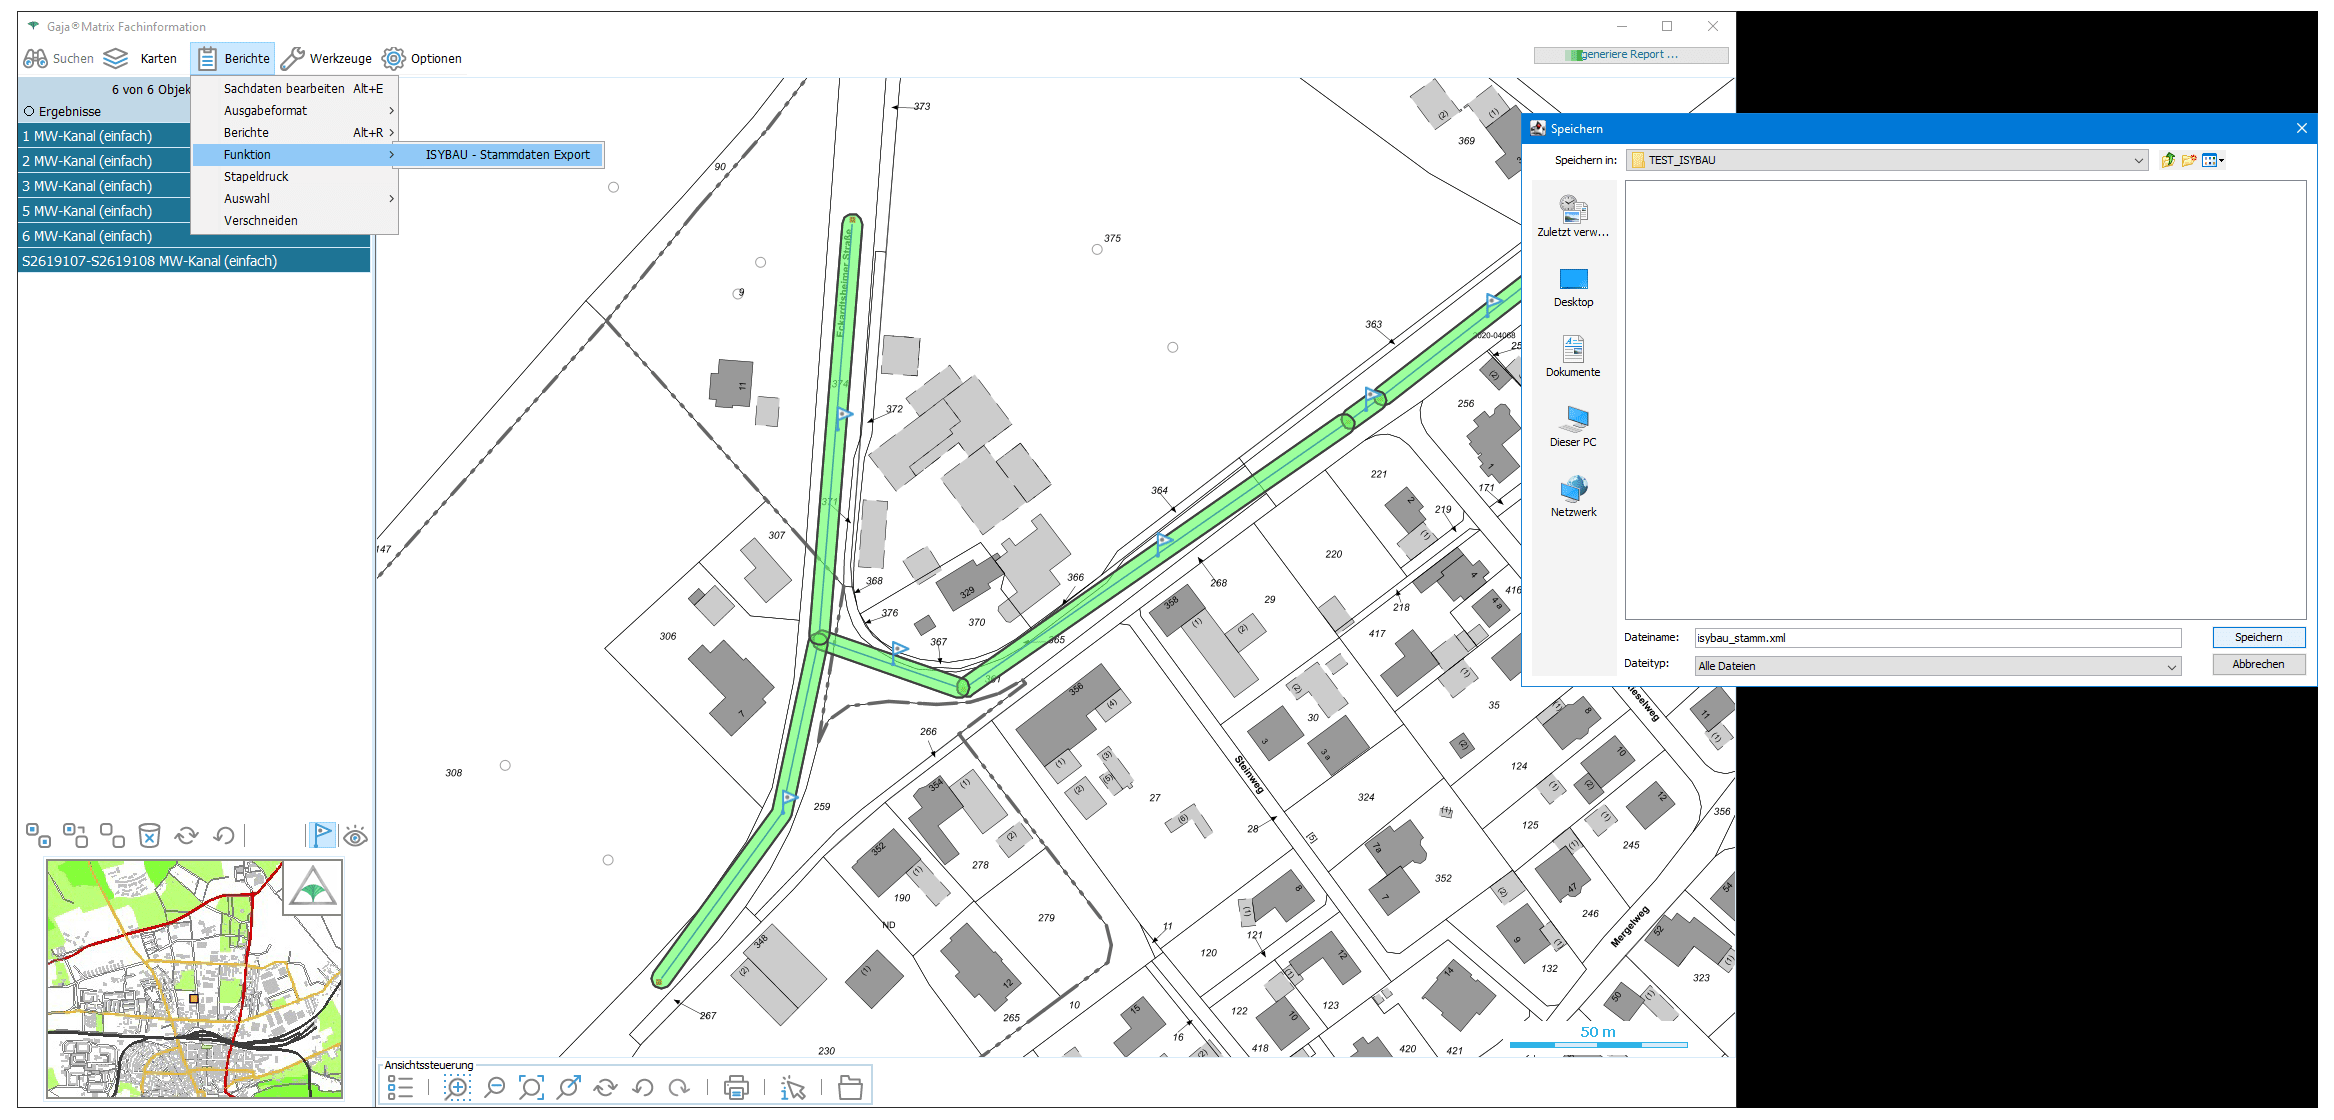This screenshot has height=1120, width=2334.
Task: Open the layer legend list icon
Action: click(400, 1087)
